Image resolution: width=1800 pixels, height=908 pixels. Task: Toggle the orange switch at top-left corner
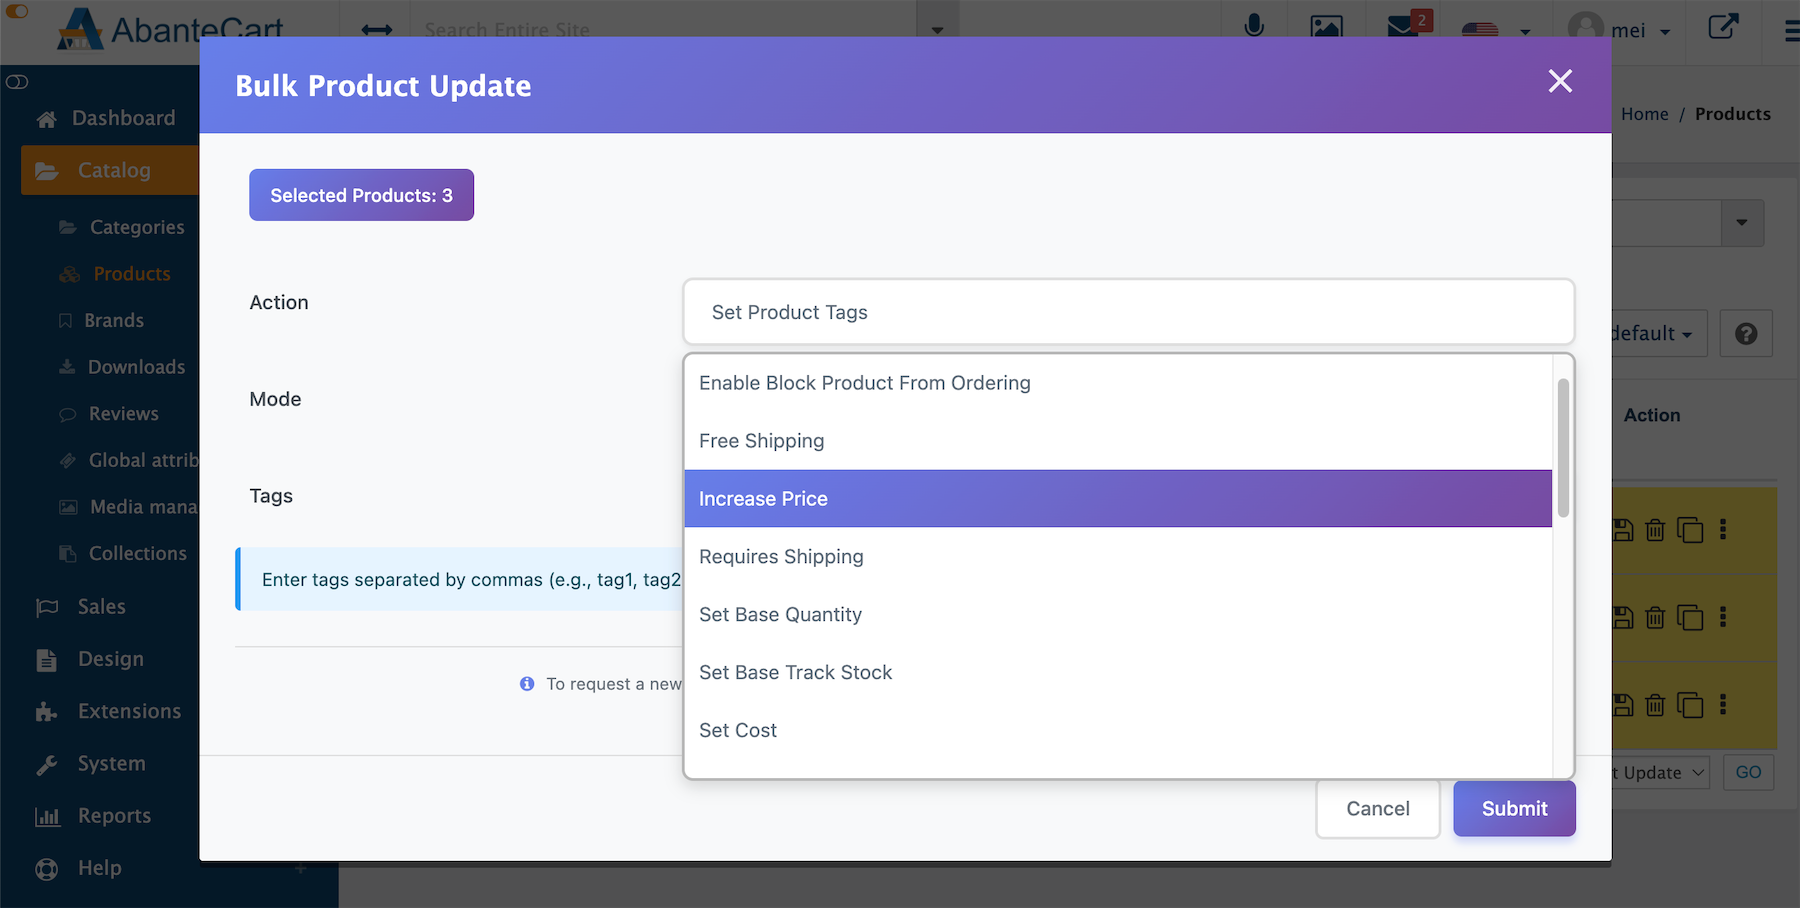(17, 11)
